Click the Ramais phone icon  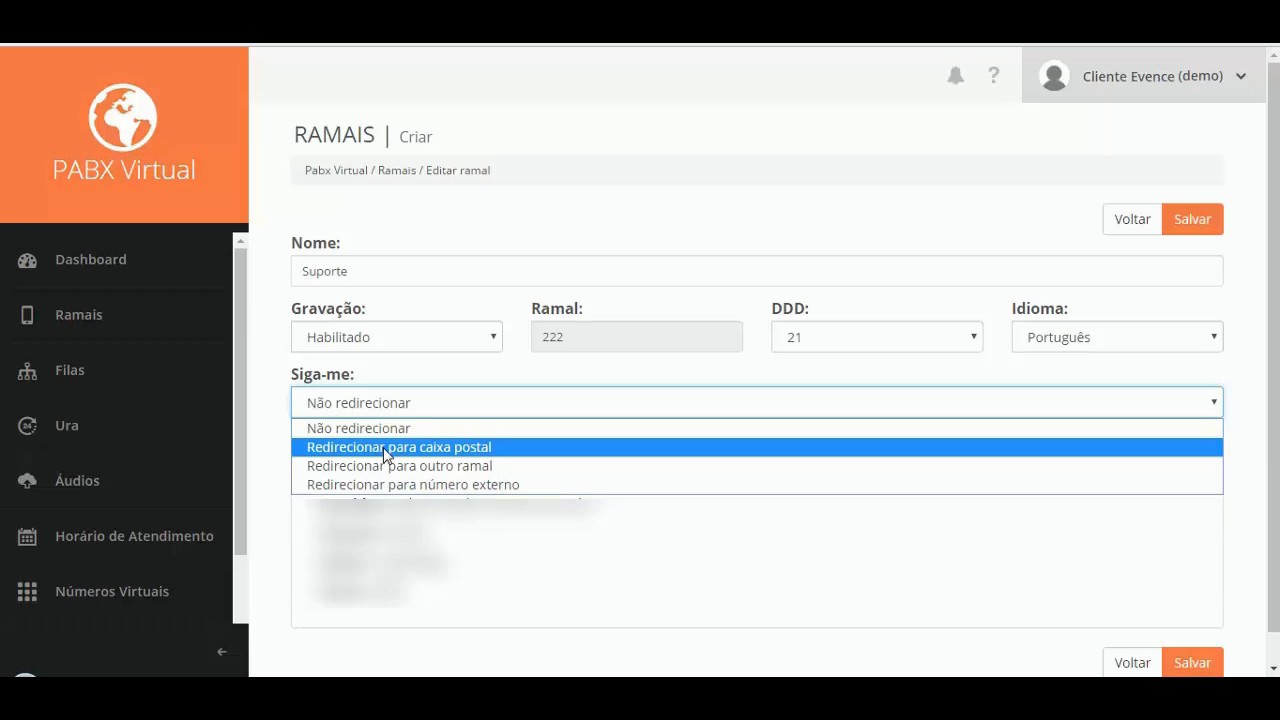click(x=27, y=315)
